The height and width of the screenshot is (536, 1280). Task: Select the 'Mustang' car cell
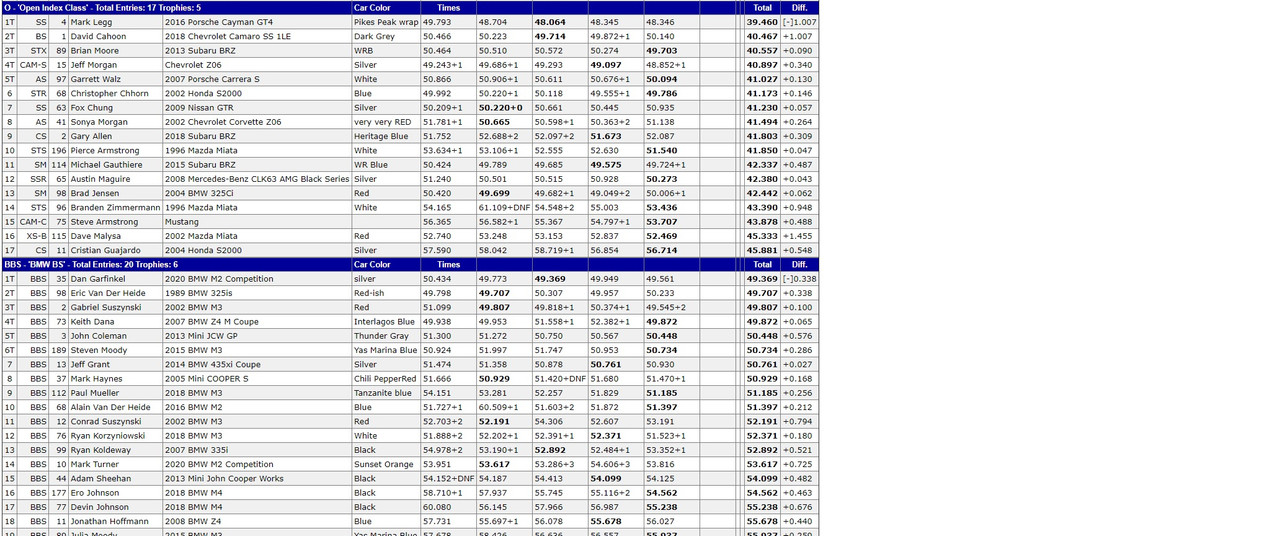(182, 222)
